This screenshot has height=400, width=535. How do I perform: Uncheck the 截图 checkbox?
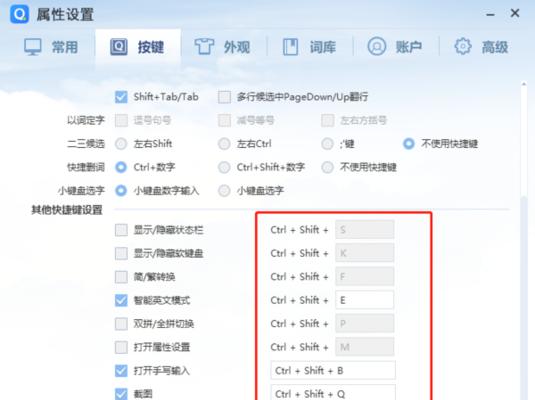point(121,394)
